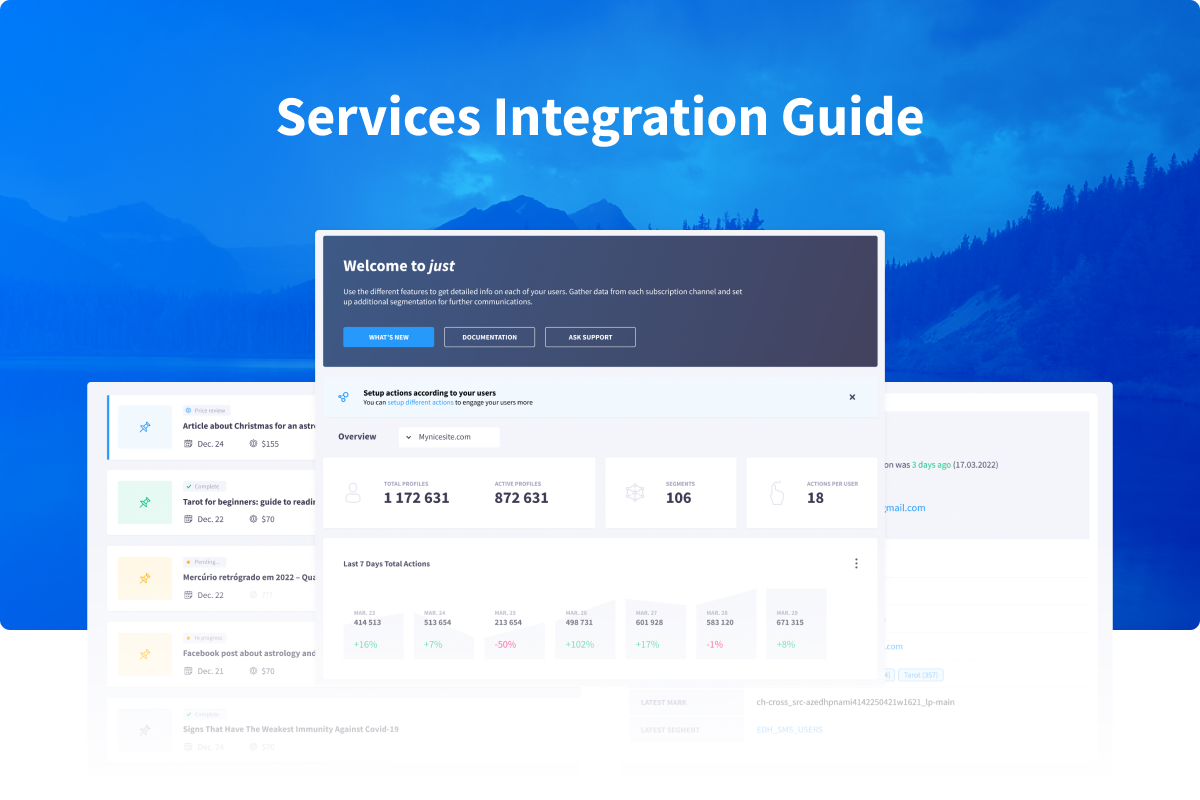This screenshot has width=1200, height=800.
Task: Click the Last 7 Days Total Actions heading
Action: click(386, 564)
